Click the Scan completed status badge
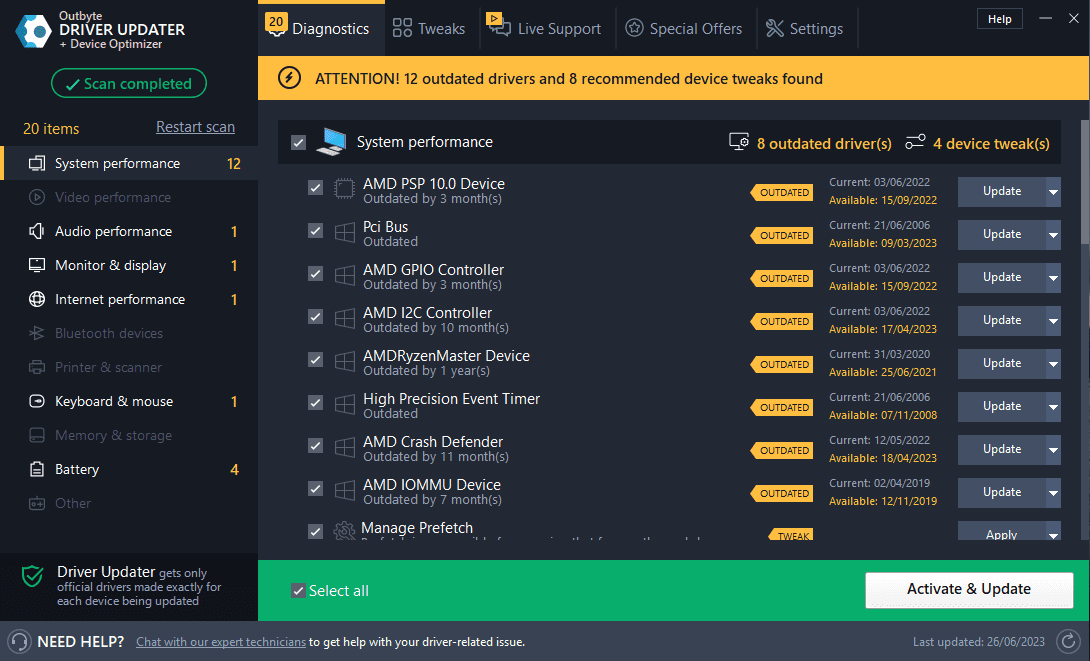This screenshot has width=1090, height=661. pos(129,83)
